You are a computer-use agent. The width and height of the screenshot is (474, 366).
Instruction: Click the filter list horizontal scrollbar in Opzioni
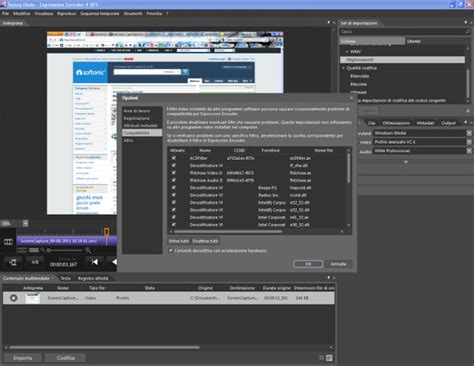228,231
